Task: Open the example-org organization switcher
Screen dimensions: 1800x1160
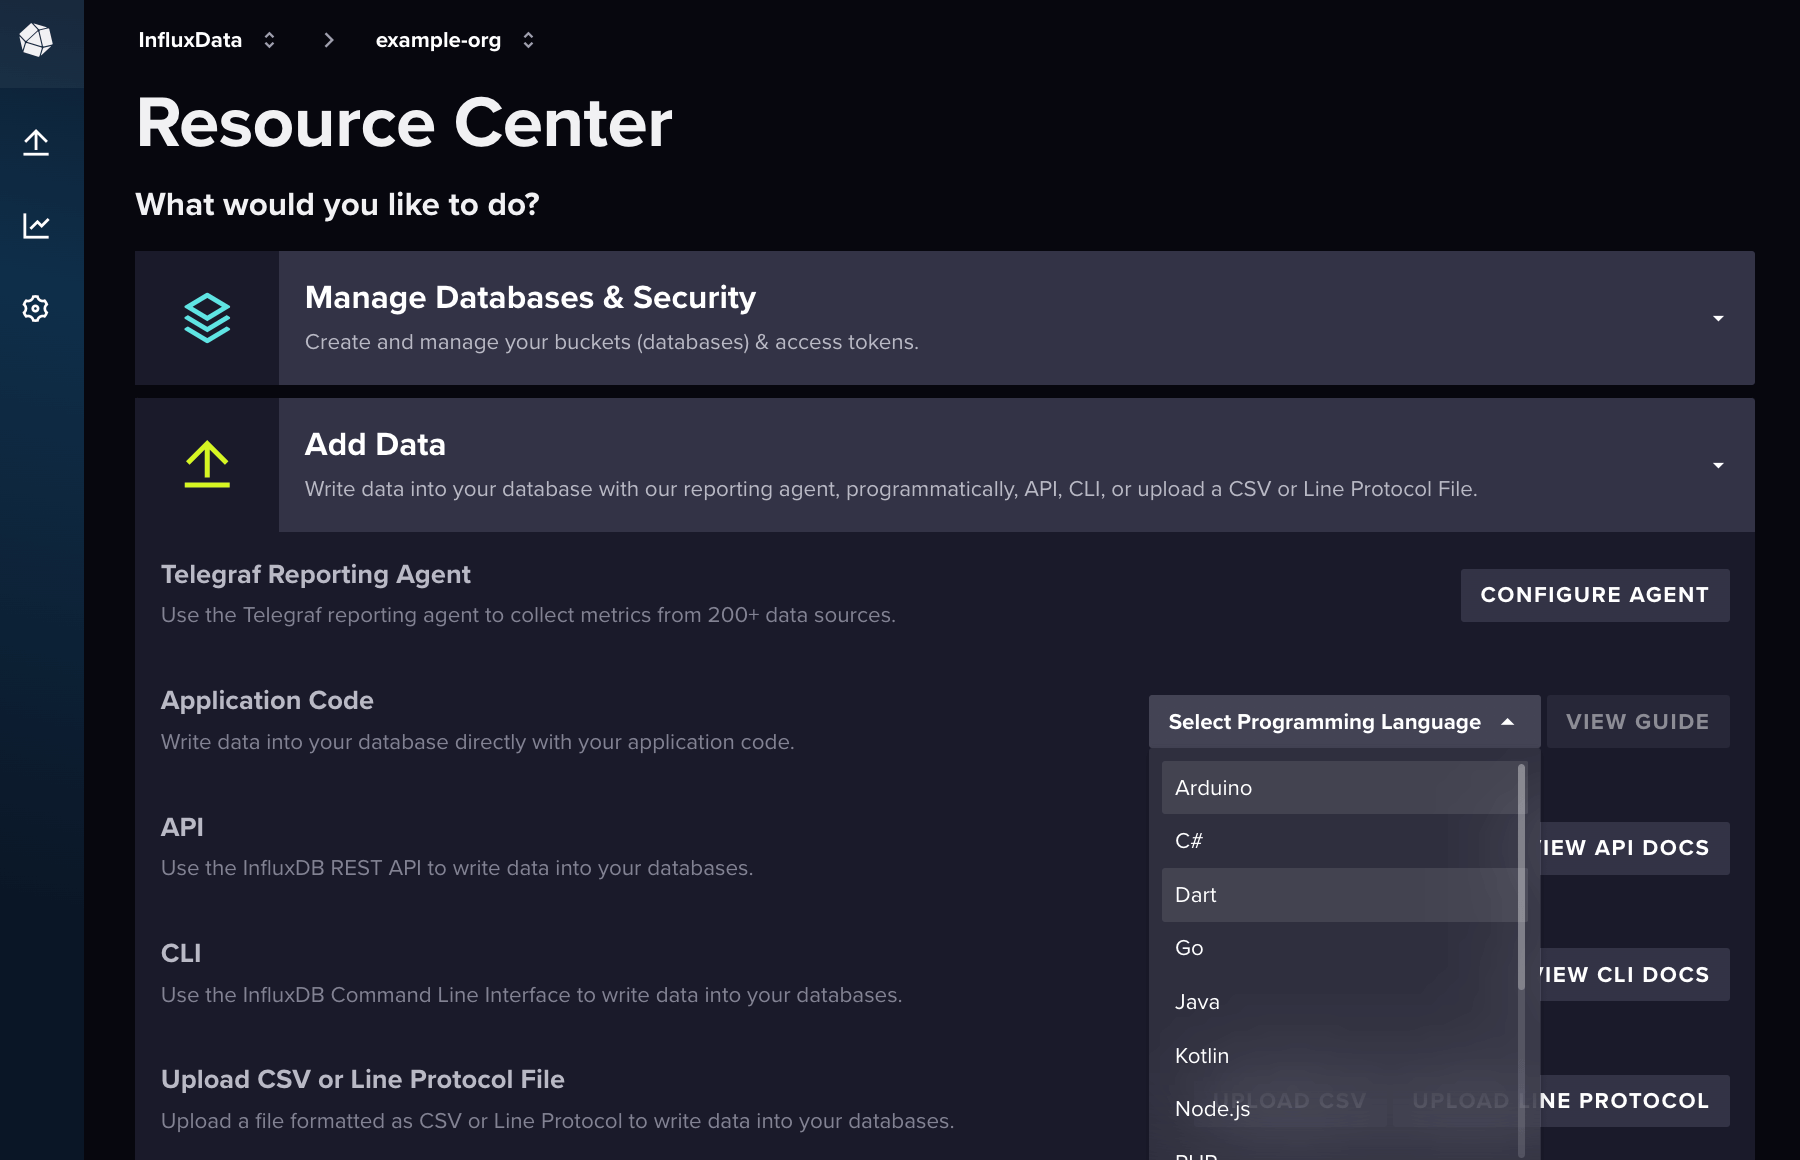Action: click(455, 40)
